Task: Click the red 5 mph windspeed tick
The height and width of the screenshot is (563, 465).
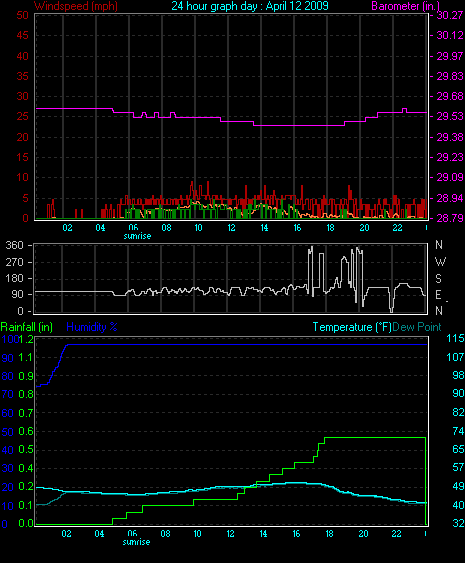Action: pyautogui.click(x=25, y=198)
